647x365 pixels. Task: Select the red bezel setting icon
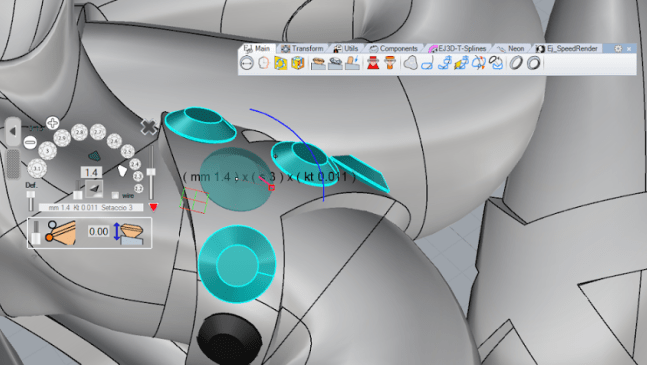[x=373, y=63]
